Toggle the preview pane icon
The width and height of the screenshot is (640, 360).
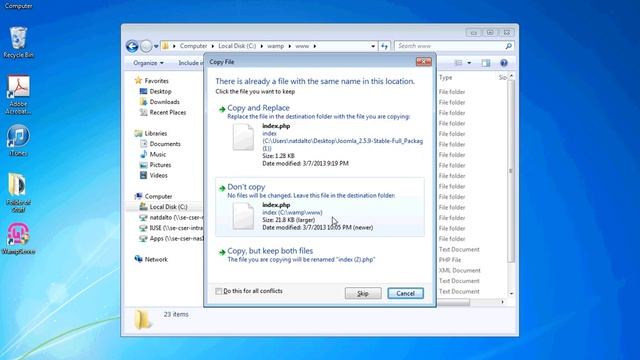pyautogui.click(x=486, y=63)
